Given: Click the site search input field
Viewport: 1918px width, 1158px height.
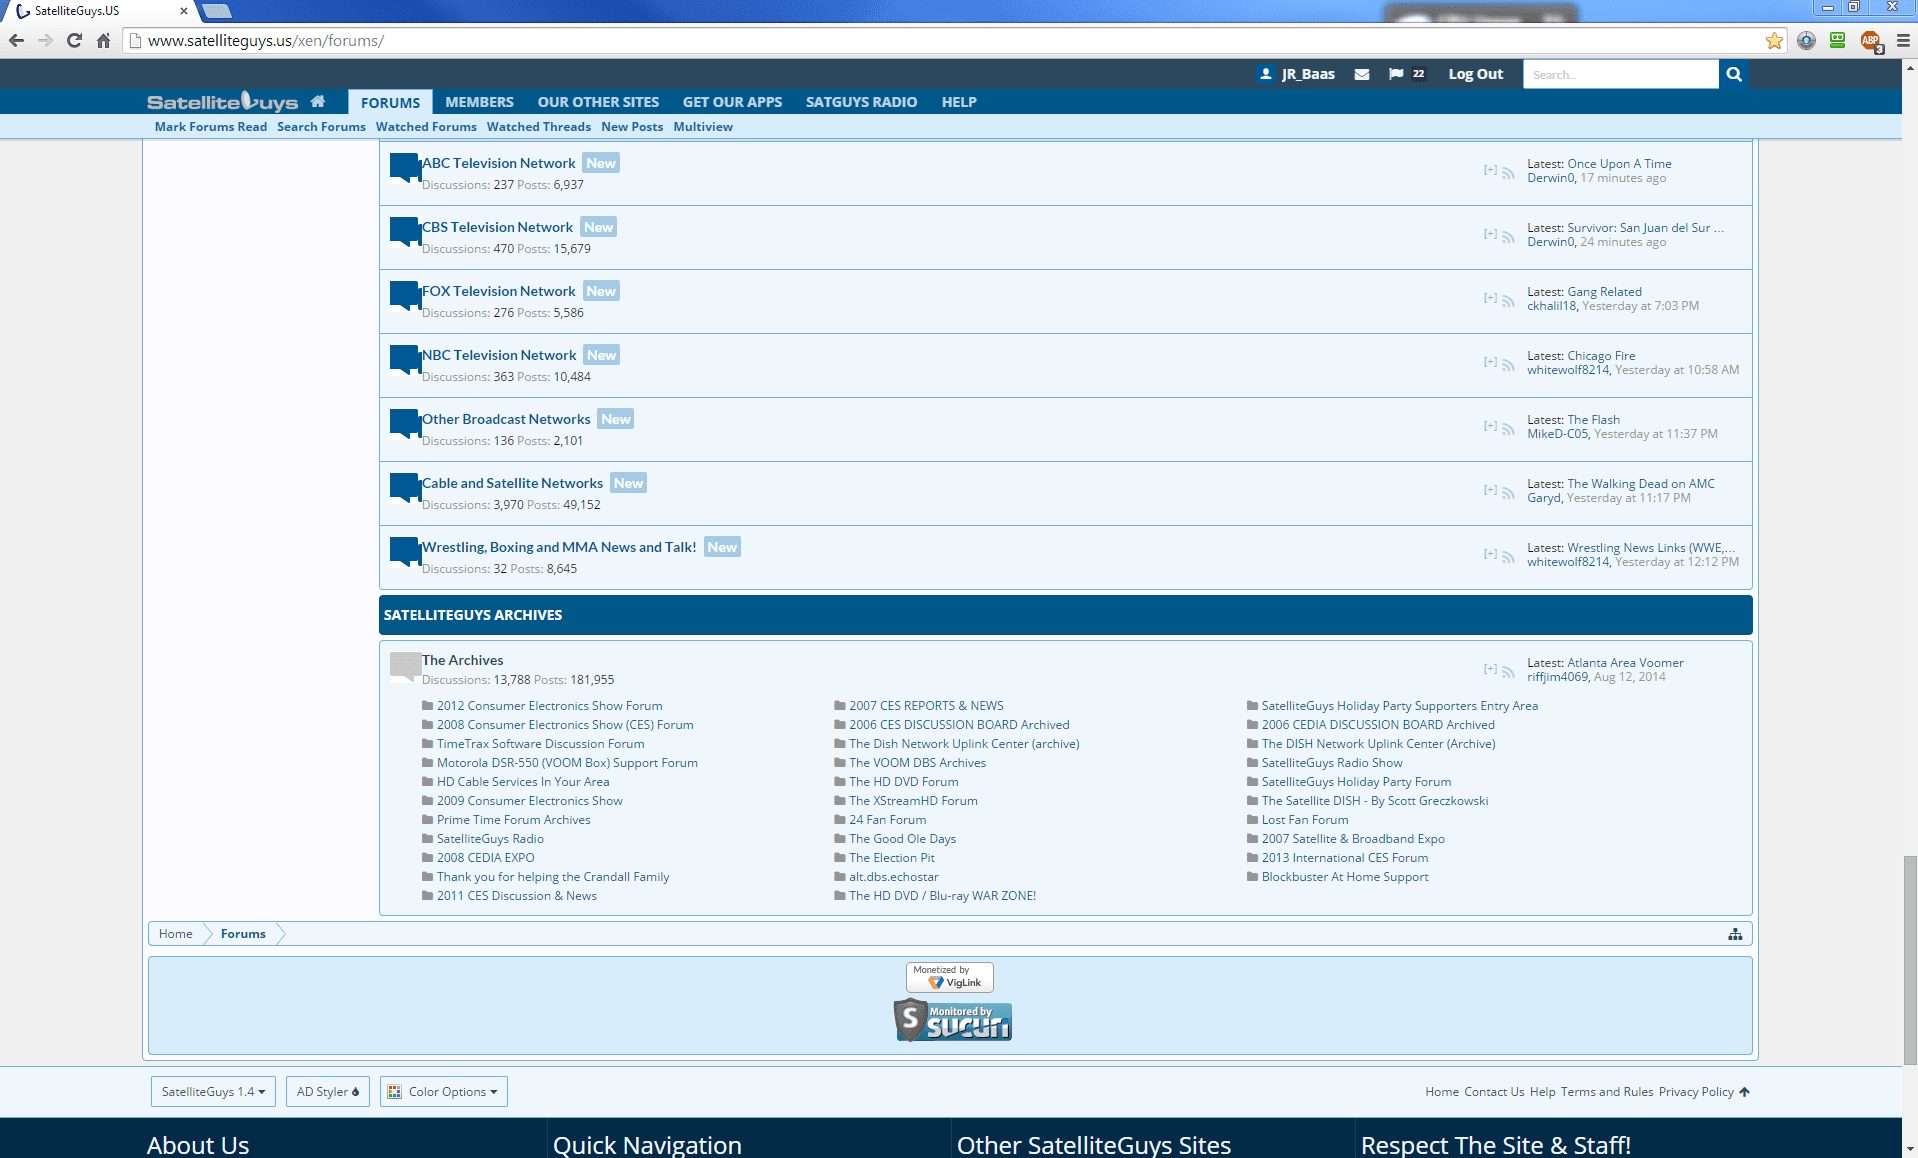Looking at the screenshot, I should pos(1620,74).
